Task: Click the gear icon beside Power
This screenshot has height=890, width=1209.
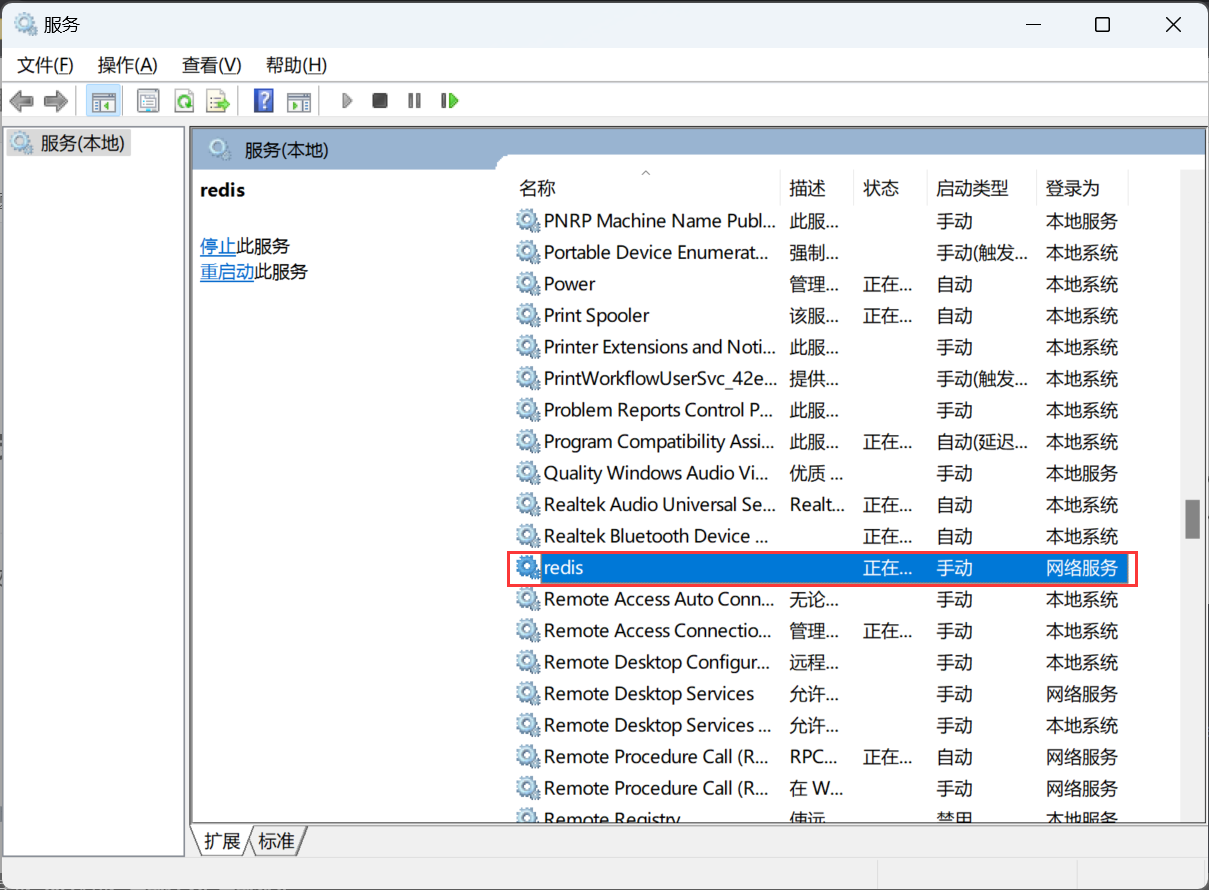Action: tap(527, 284)
